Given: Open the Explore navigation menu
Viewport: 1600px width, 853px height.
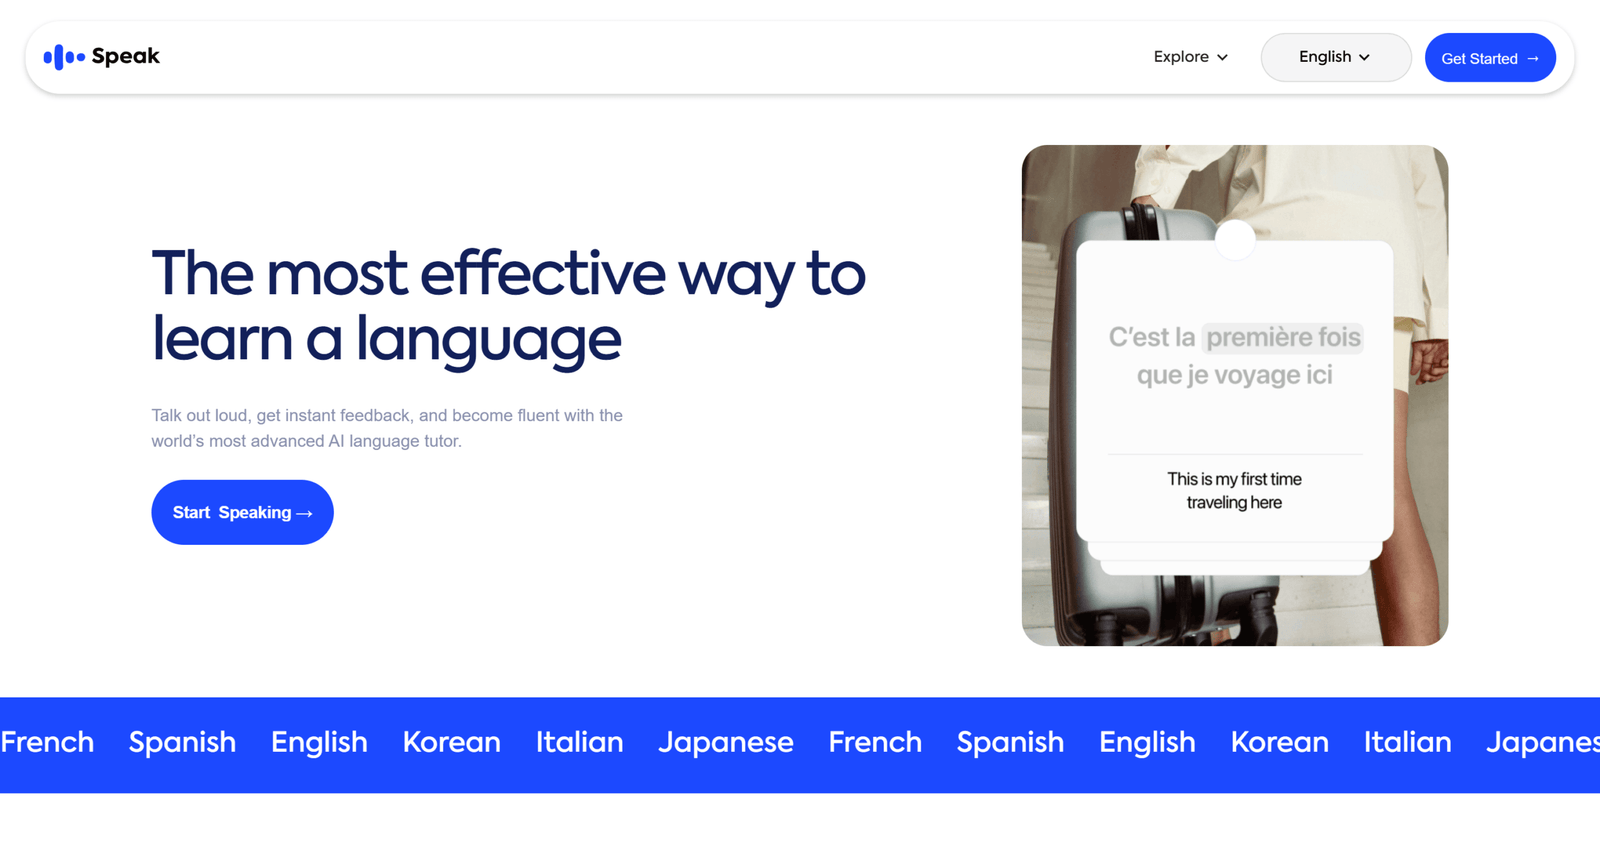Looking at the screenshot, I should (x=1181, y=57).
